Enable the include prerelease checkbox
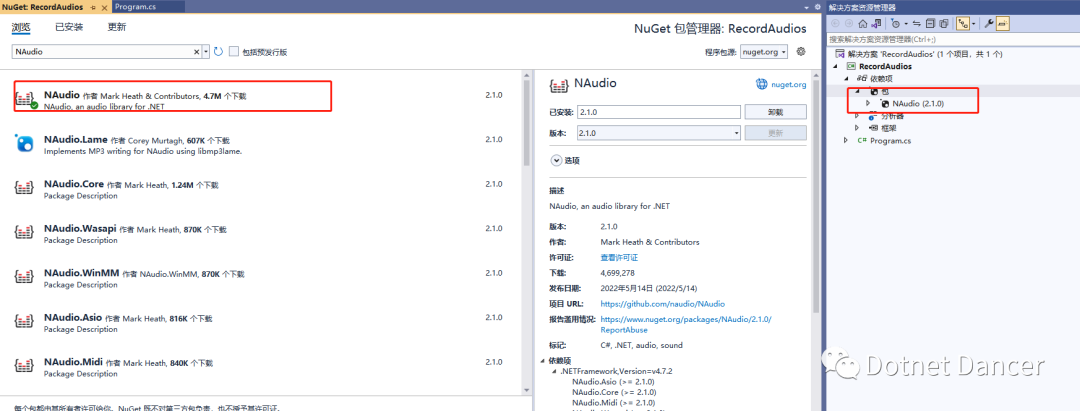Image resolution: width=1080 pixels, height=411 pixels. (234, 52)
